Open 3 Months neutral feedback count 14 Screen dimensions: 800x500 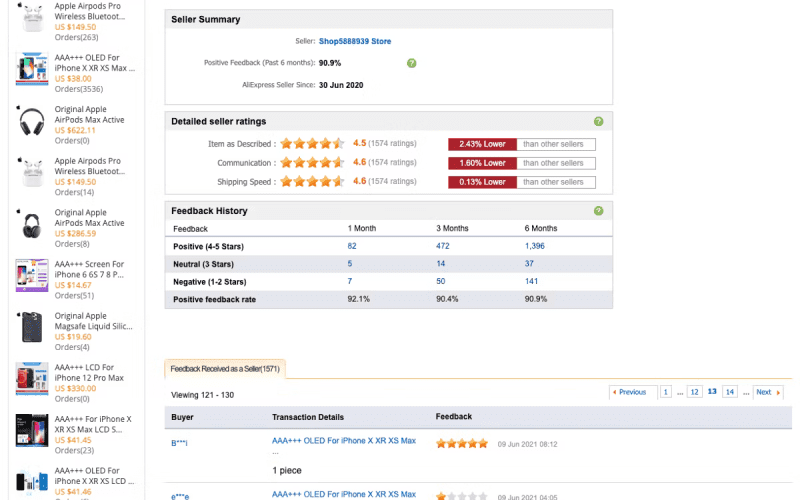pos(440,264)
